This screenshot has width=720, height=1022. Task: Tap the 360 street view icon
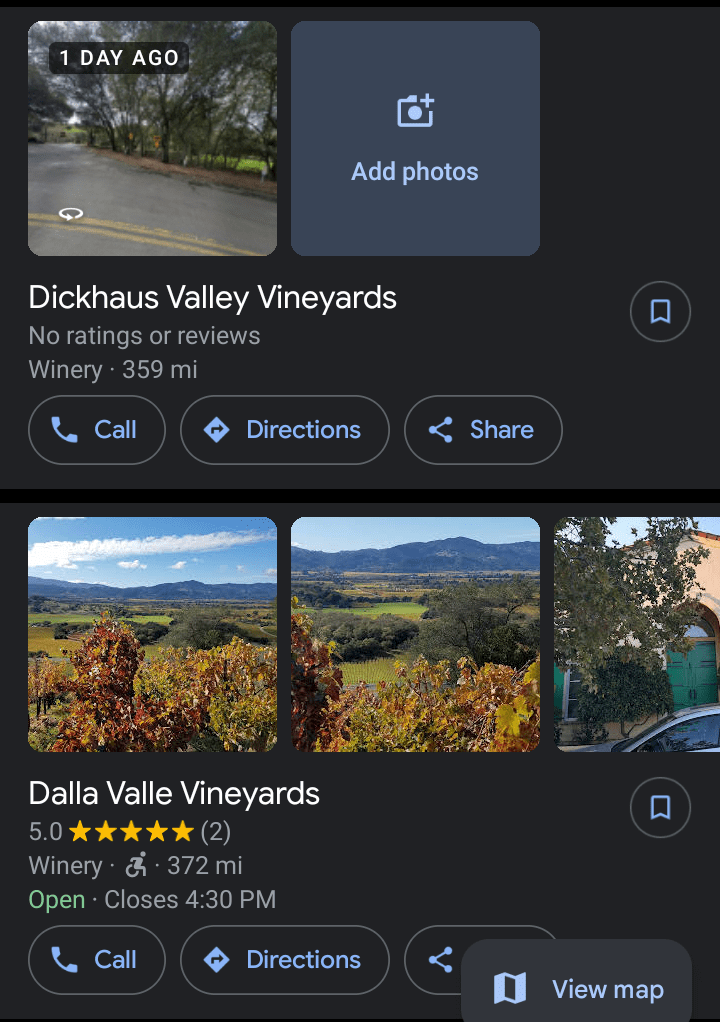(71, 213)
